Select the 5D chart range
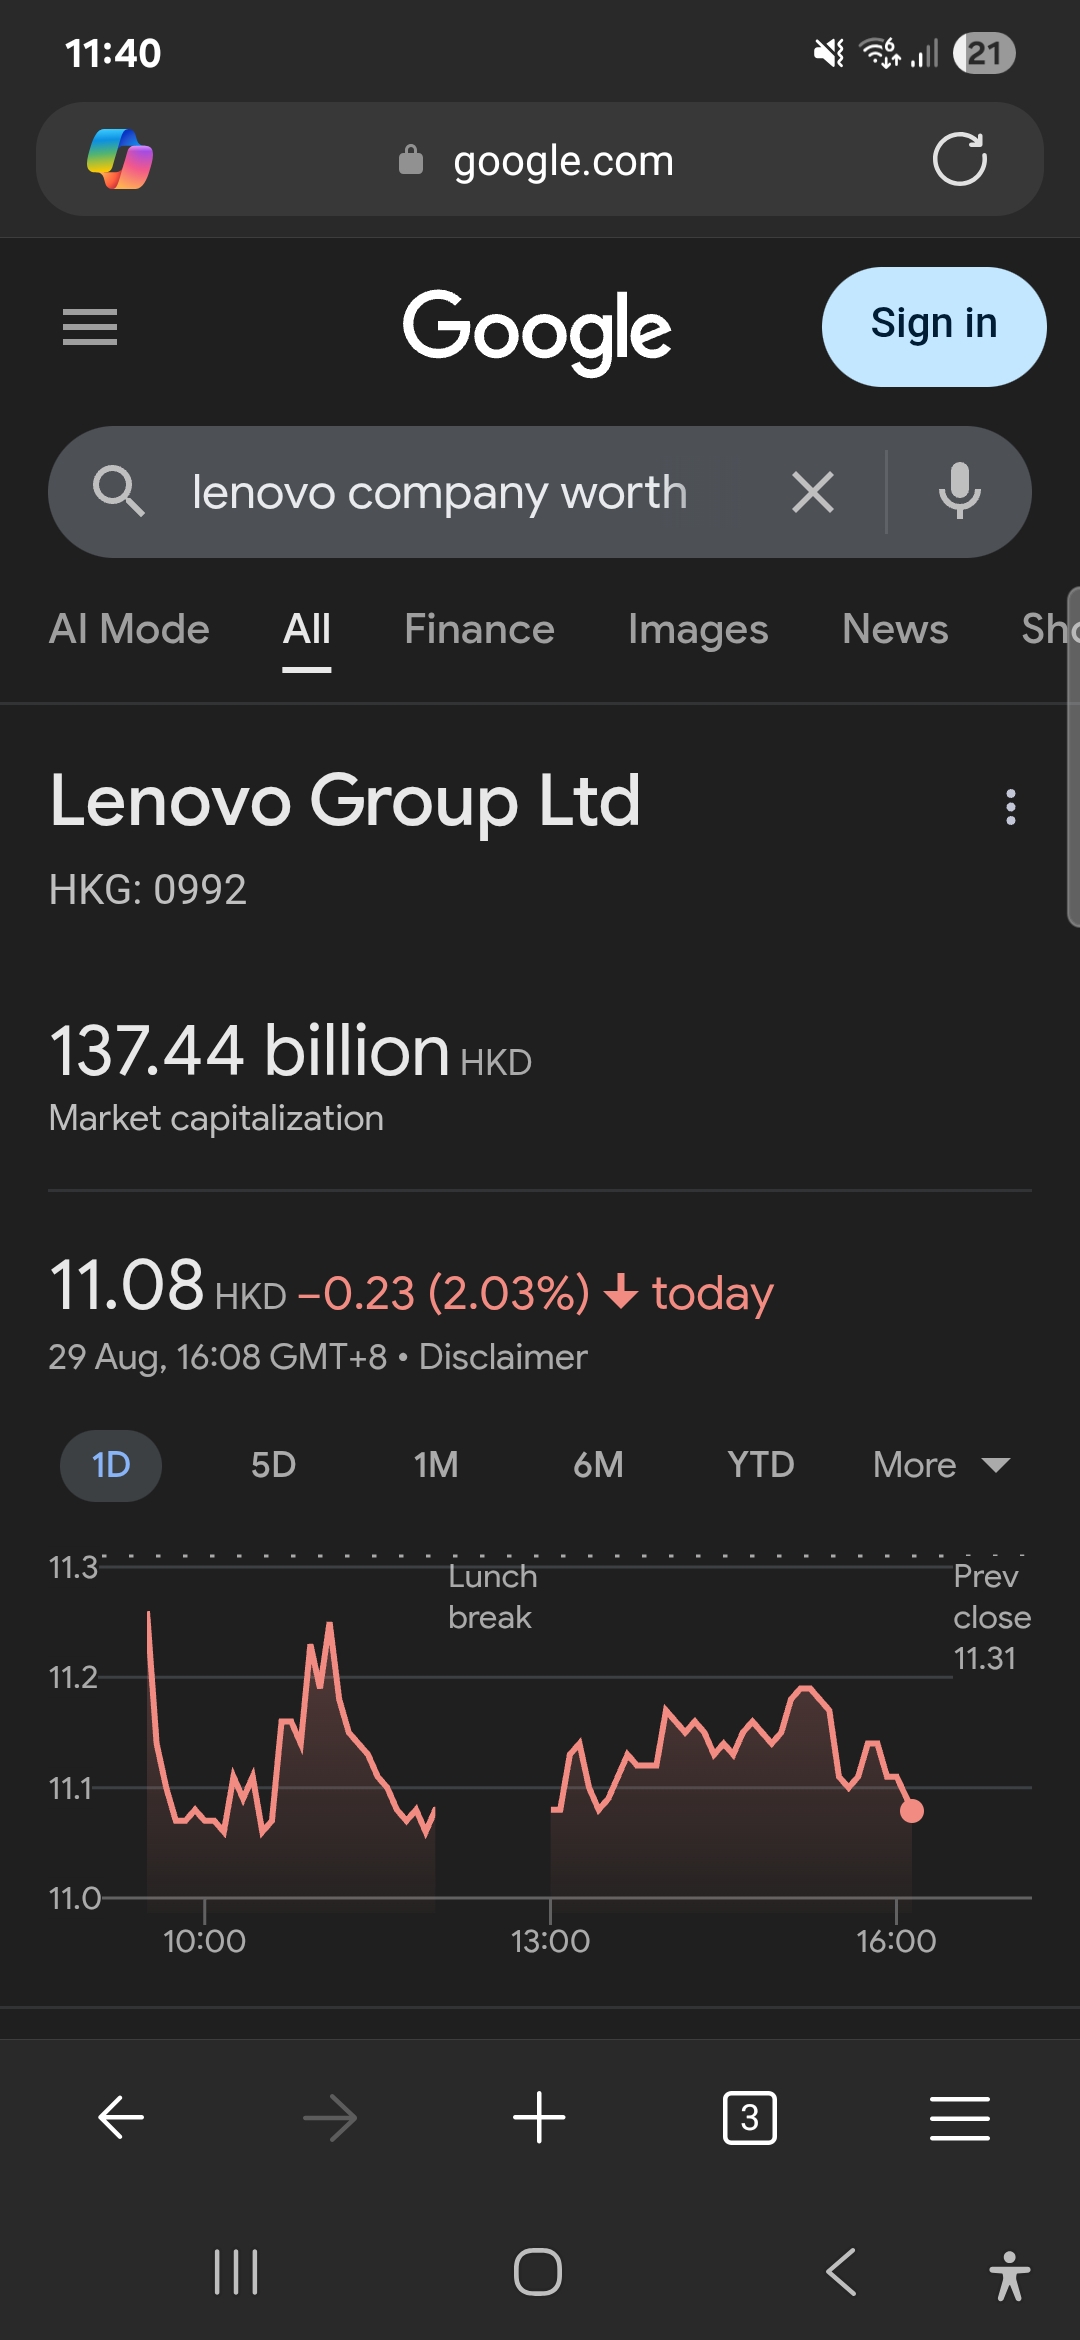The height and width of the screenshot is (2340, 1080). 273,1465
